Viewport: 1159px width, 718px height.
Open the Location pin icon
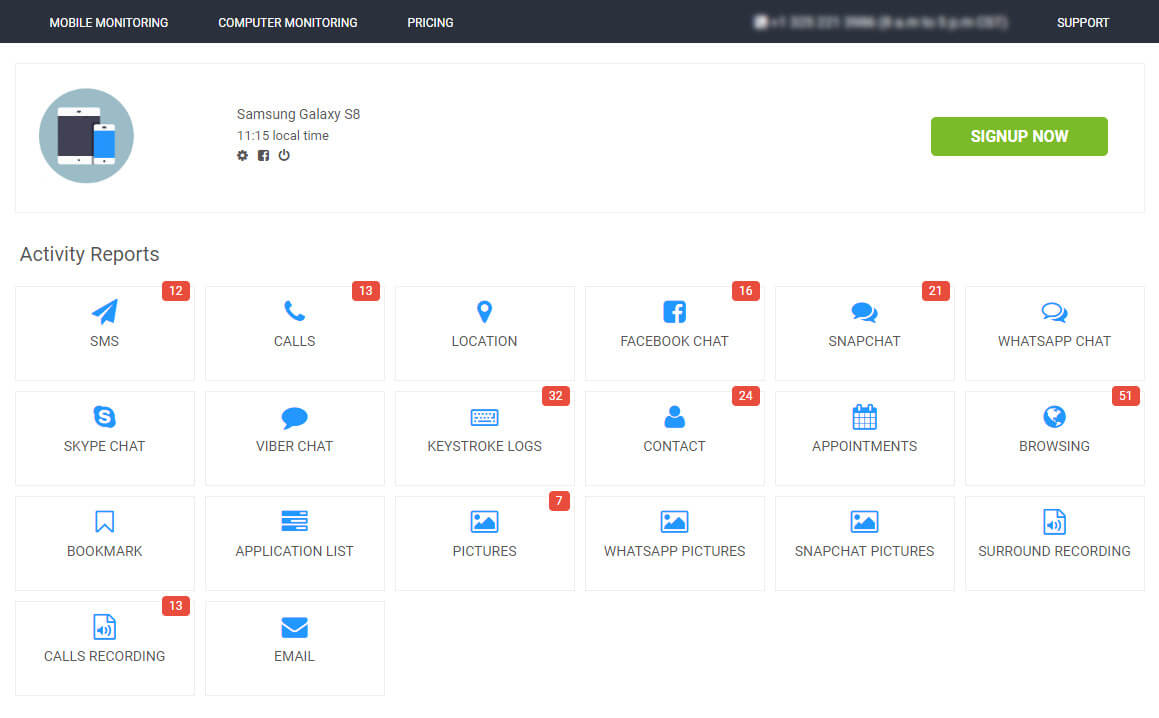click(x=484, y=312)
